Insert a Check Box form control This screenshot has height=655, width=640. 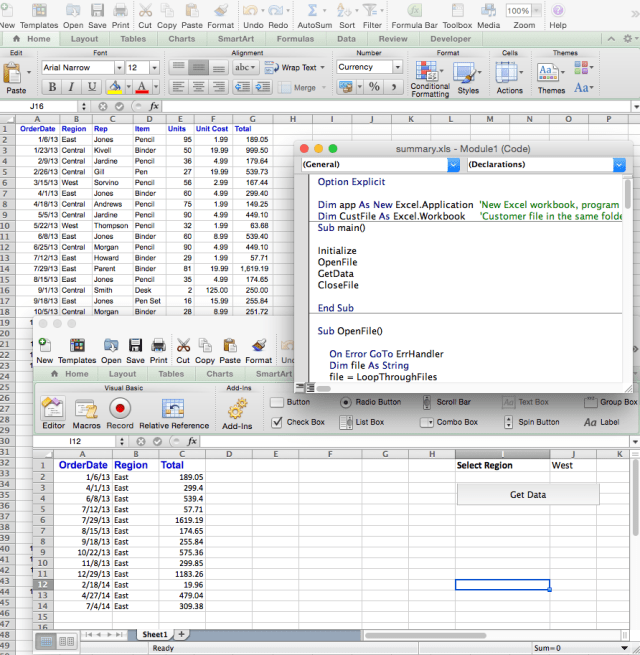pyautogui.click(x=297, y=422)
